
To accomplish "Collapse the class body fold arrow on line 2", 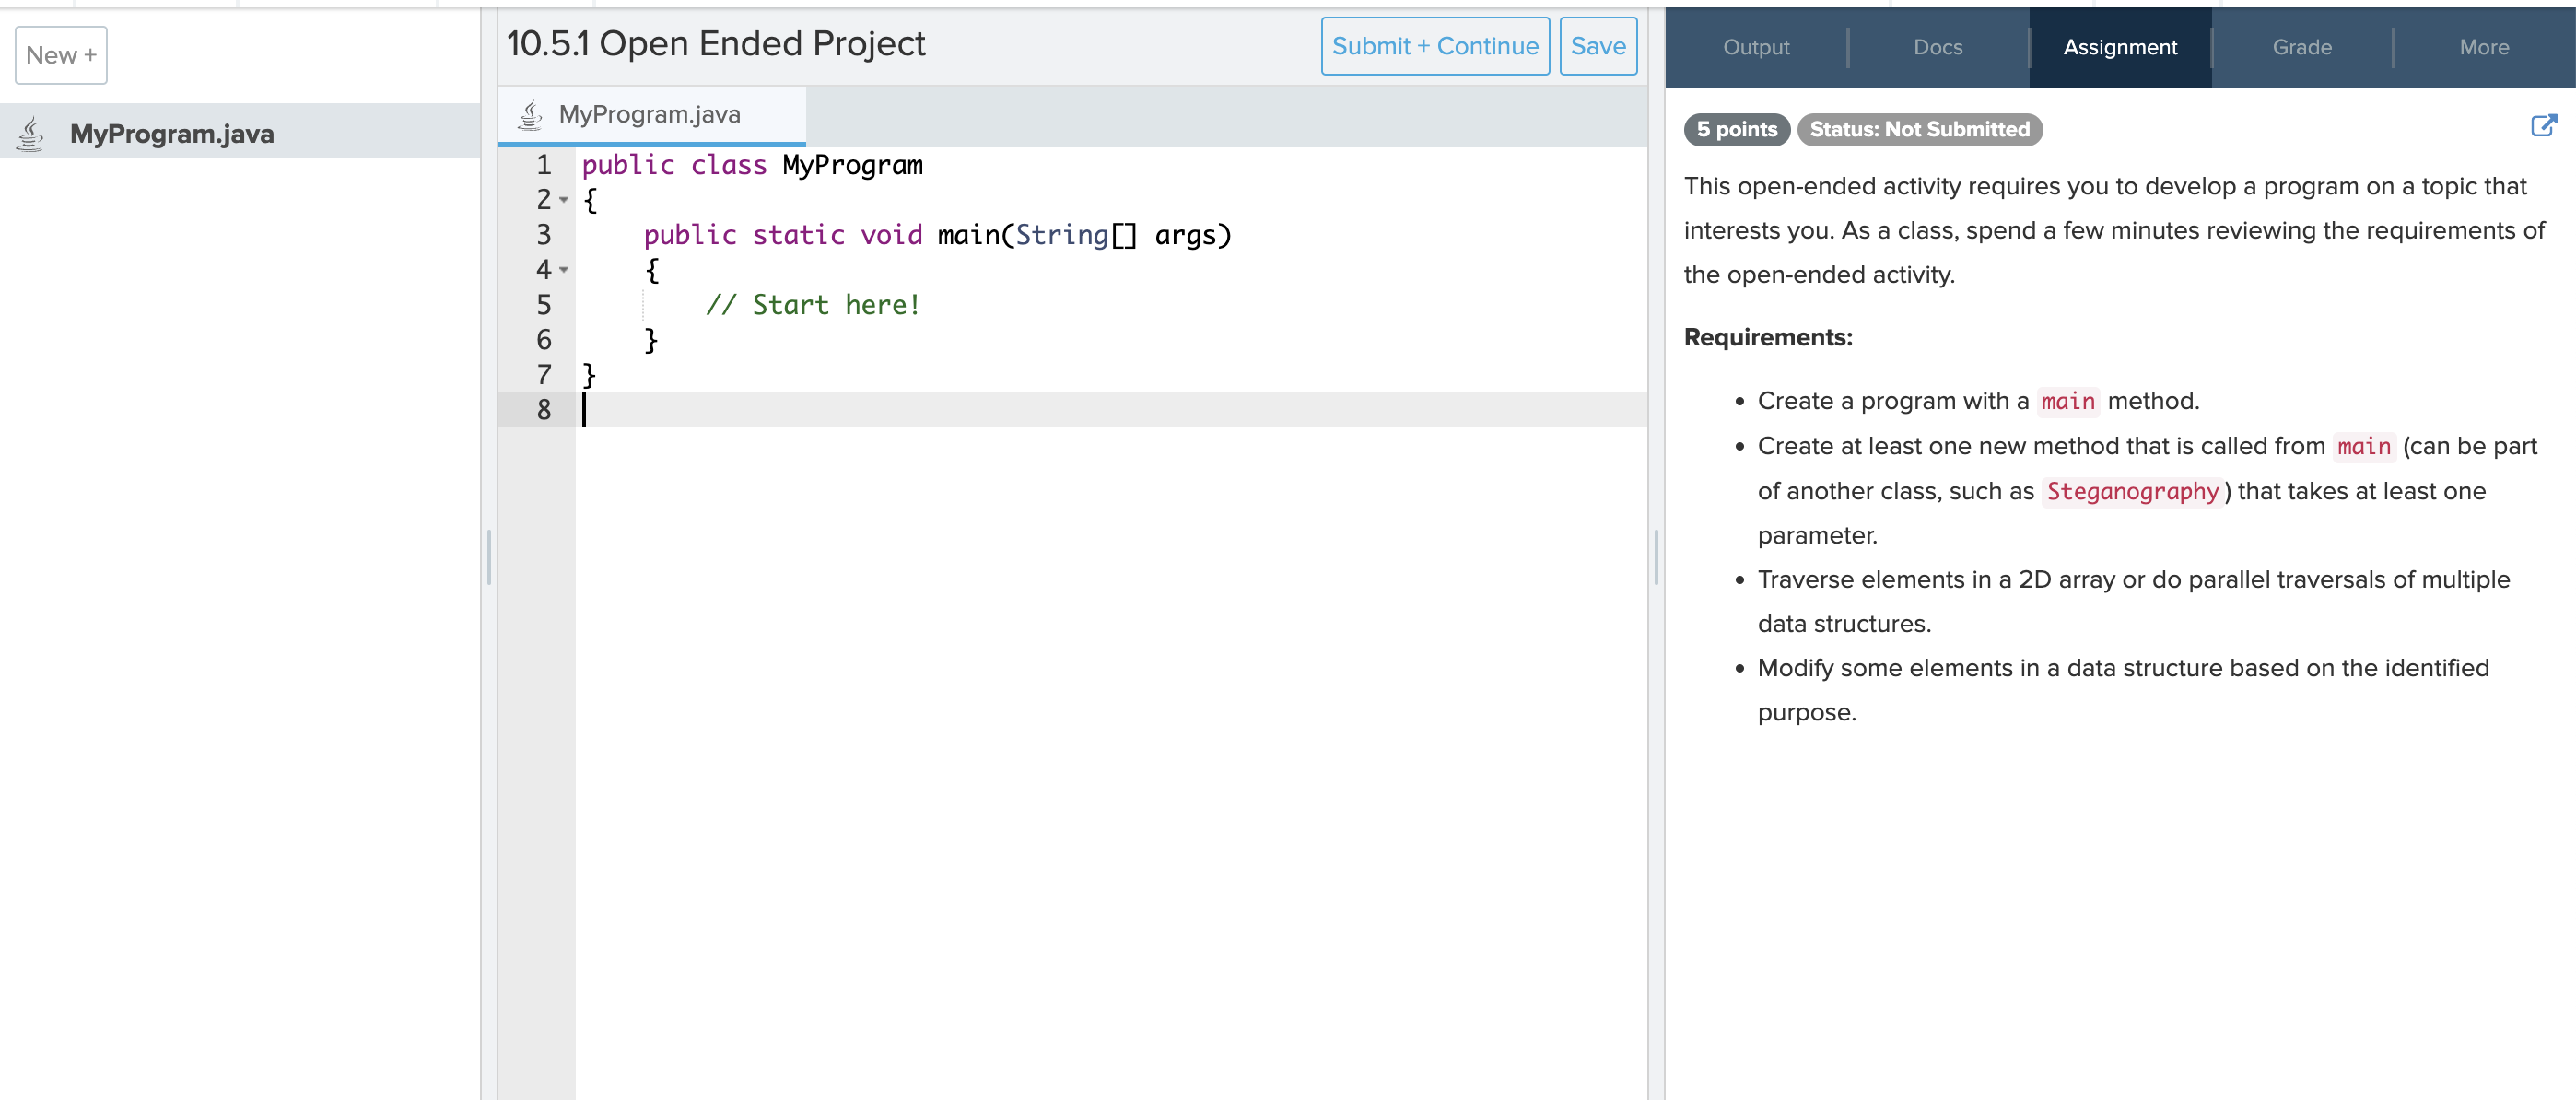I will (564, 201).
